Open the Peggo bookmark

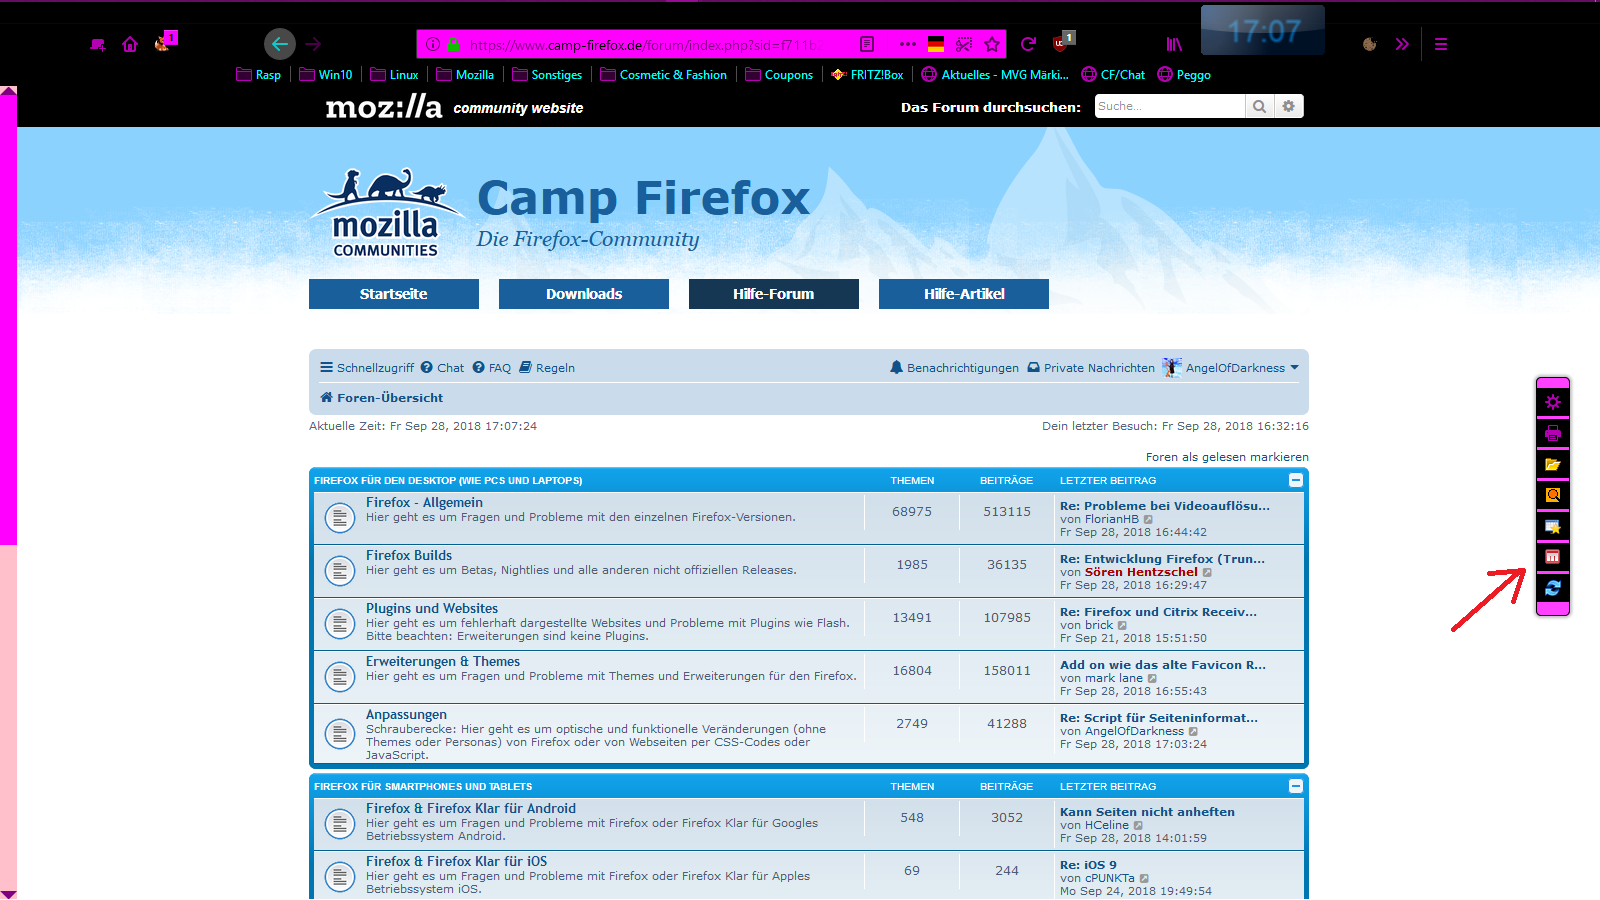coord(1184,75)
